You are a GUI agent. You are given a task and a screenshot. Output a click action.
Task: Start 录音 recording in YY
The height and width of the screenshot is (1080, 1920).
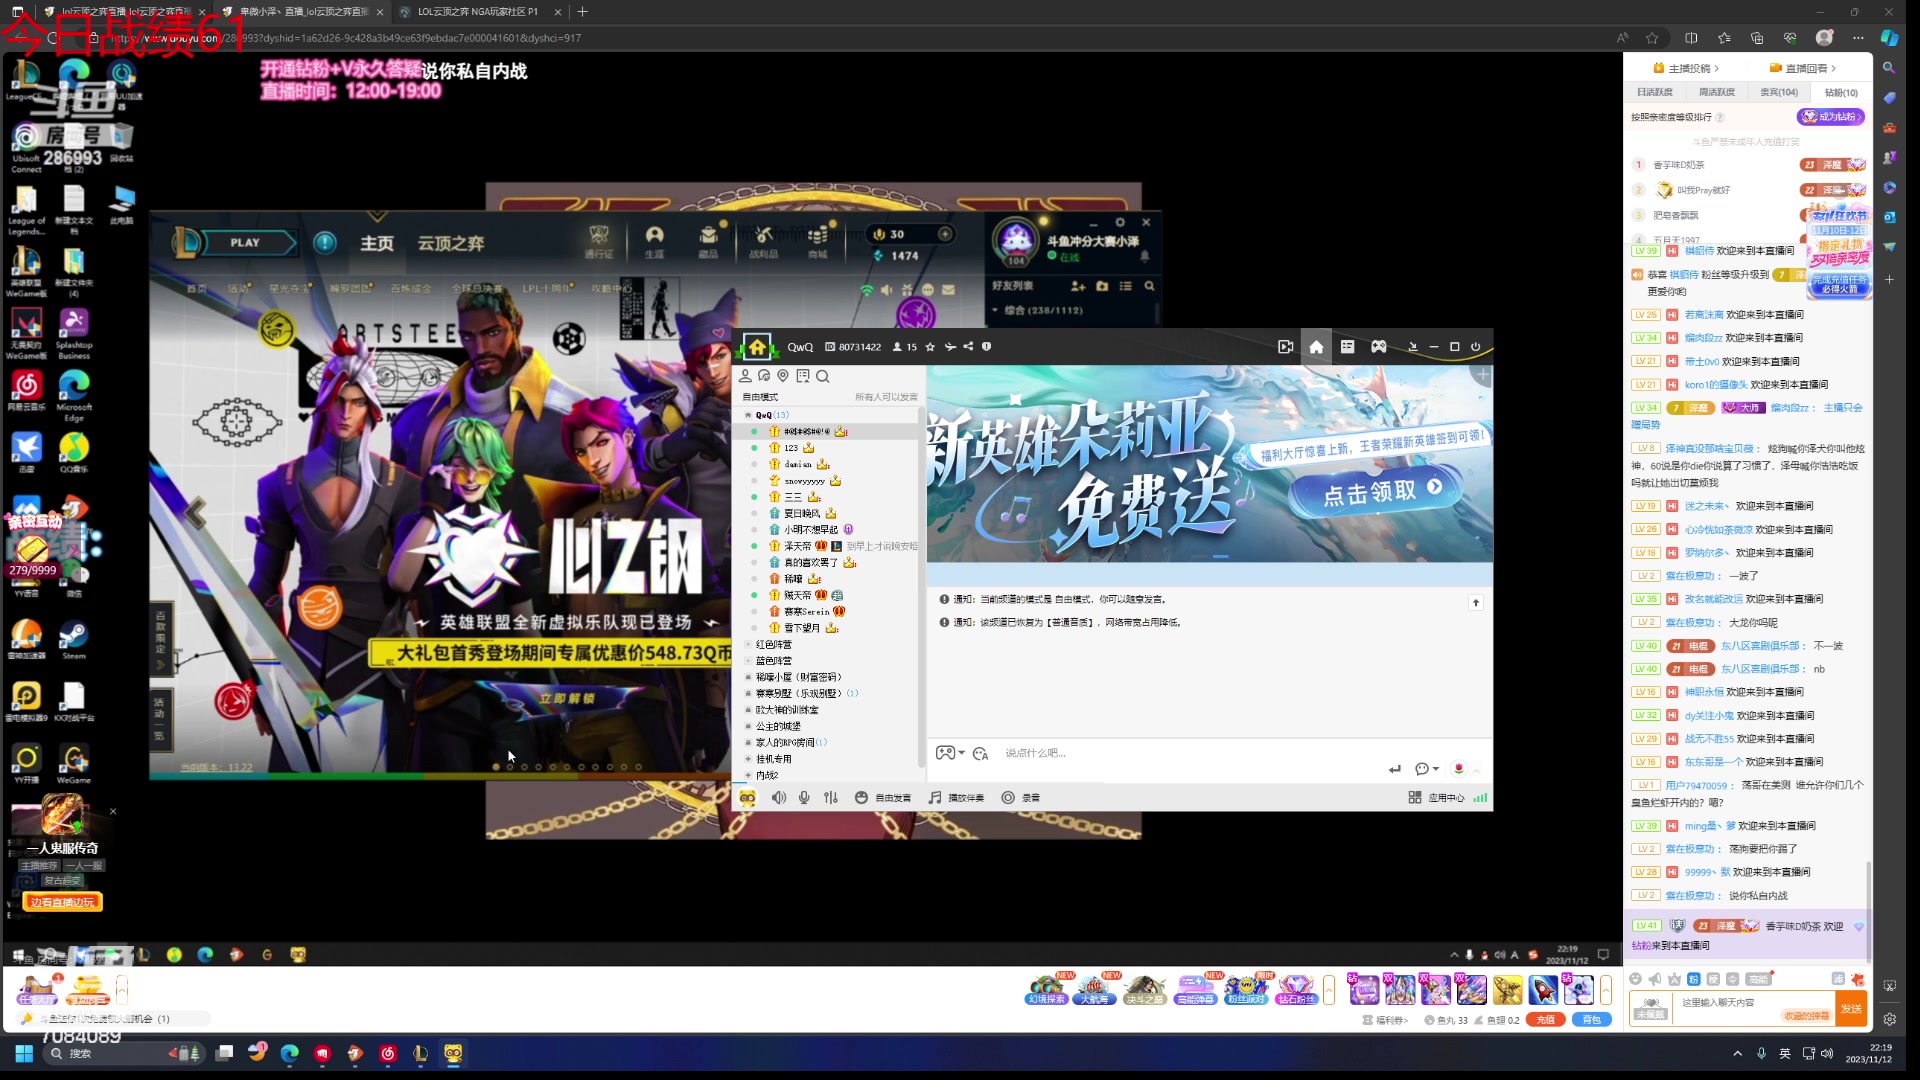(x=1021, y=797)
